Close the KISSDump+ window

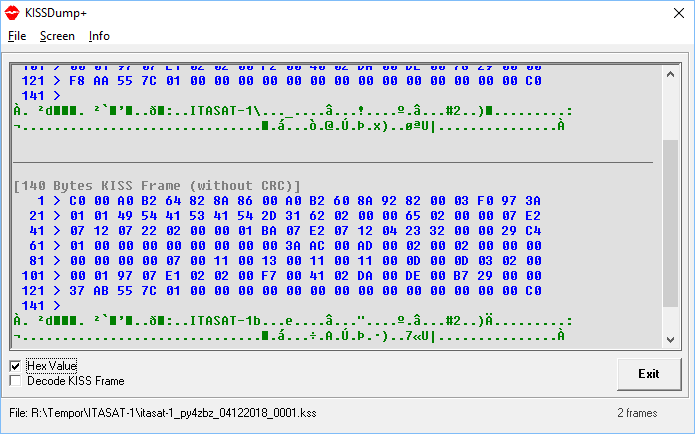[x=679, y=13]
